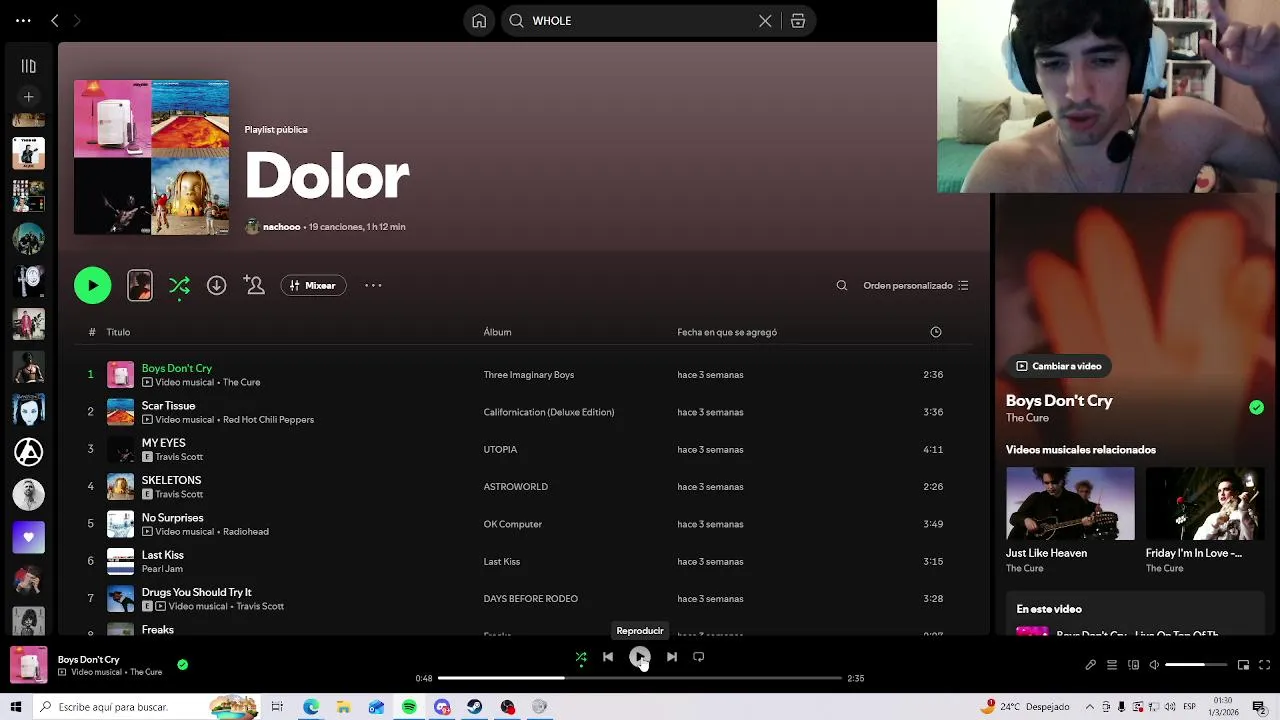Go back with the left arrow
Viewport: 1280px width, 720px height.
(x=55, y=21)
